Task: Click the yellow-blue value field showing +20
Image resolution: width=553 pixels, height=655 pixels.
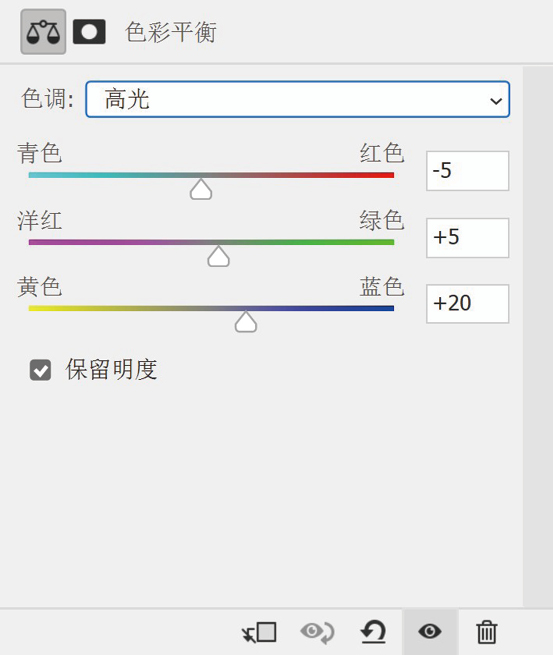Action: tap(467, 304)
